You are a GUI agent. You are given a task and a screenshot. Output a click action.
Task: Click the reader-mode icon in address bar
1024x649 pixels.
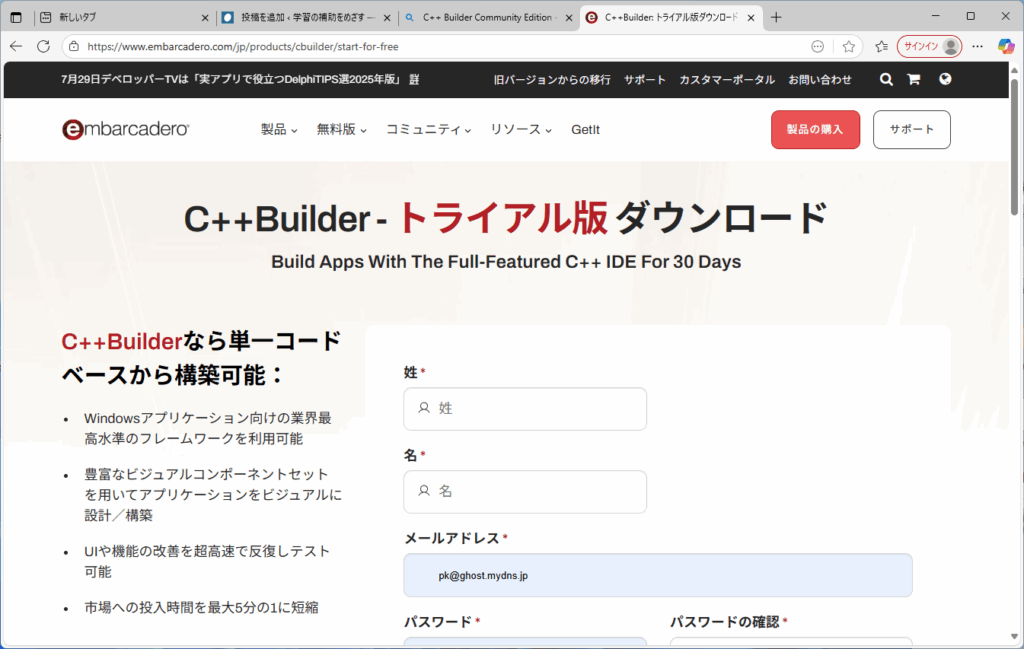818,46
